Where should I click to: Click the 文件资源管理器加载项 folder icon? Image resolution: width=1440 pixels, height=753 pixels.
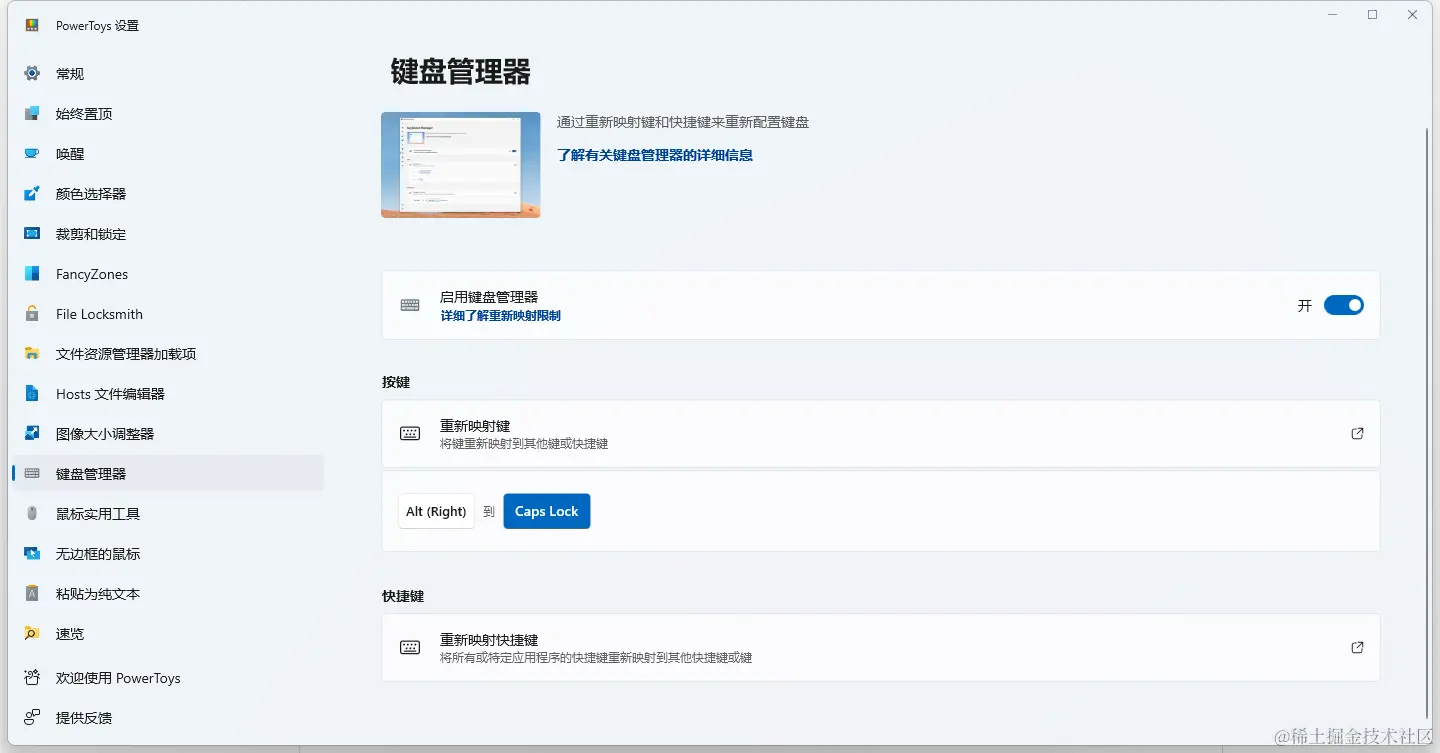[x=32, y=354]
